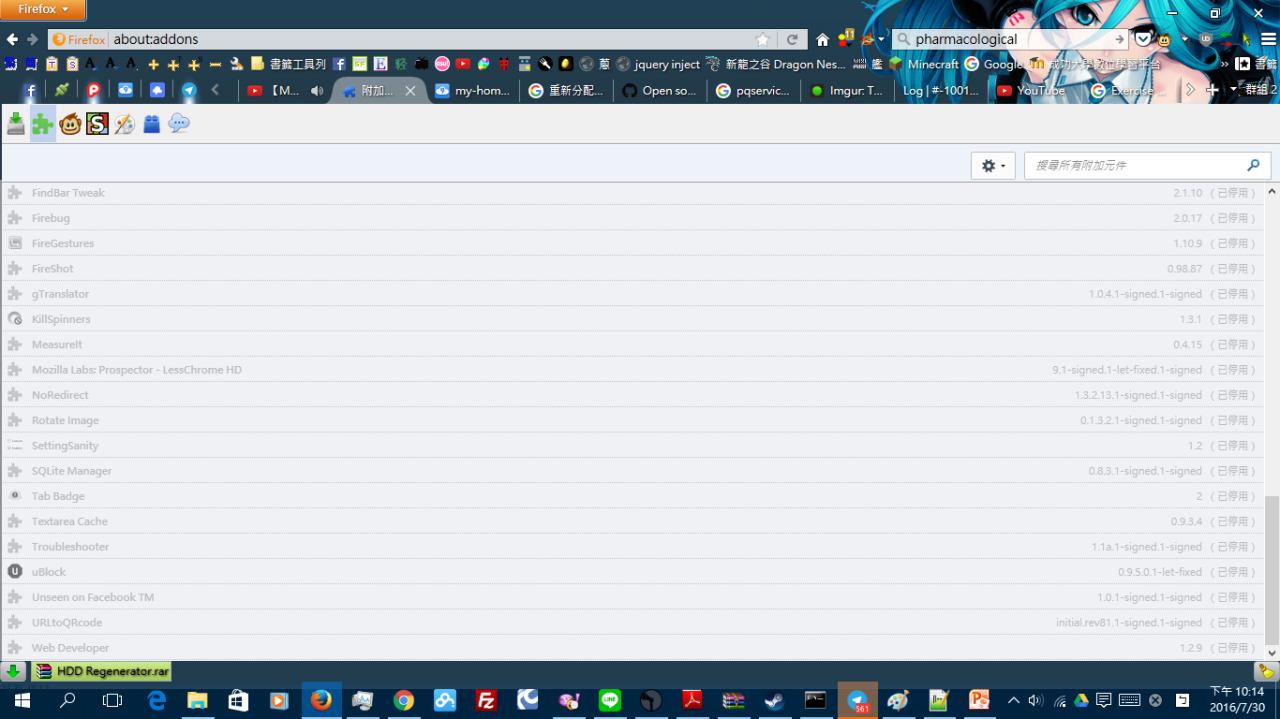Open the Windows Start menu

pyautogui.click(x=22, y=701)
